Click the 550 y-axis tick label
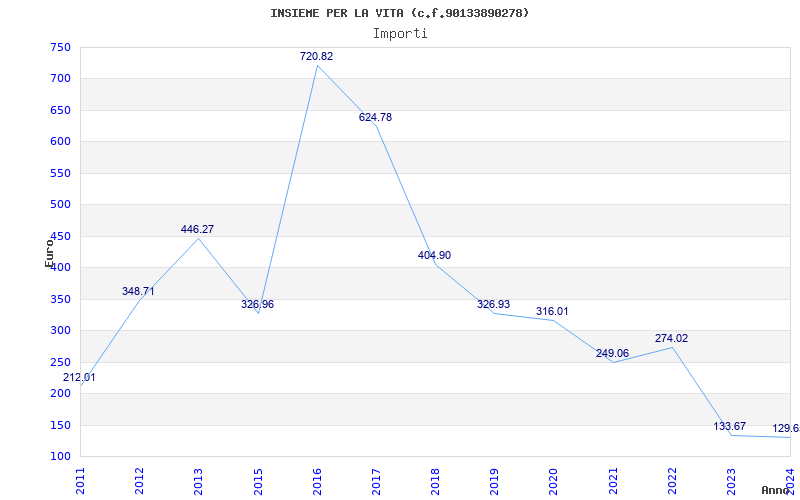 click(x=60, y=173)
